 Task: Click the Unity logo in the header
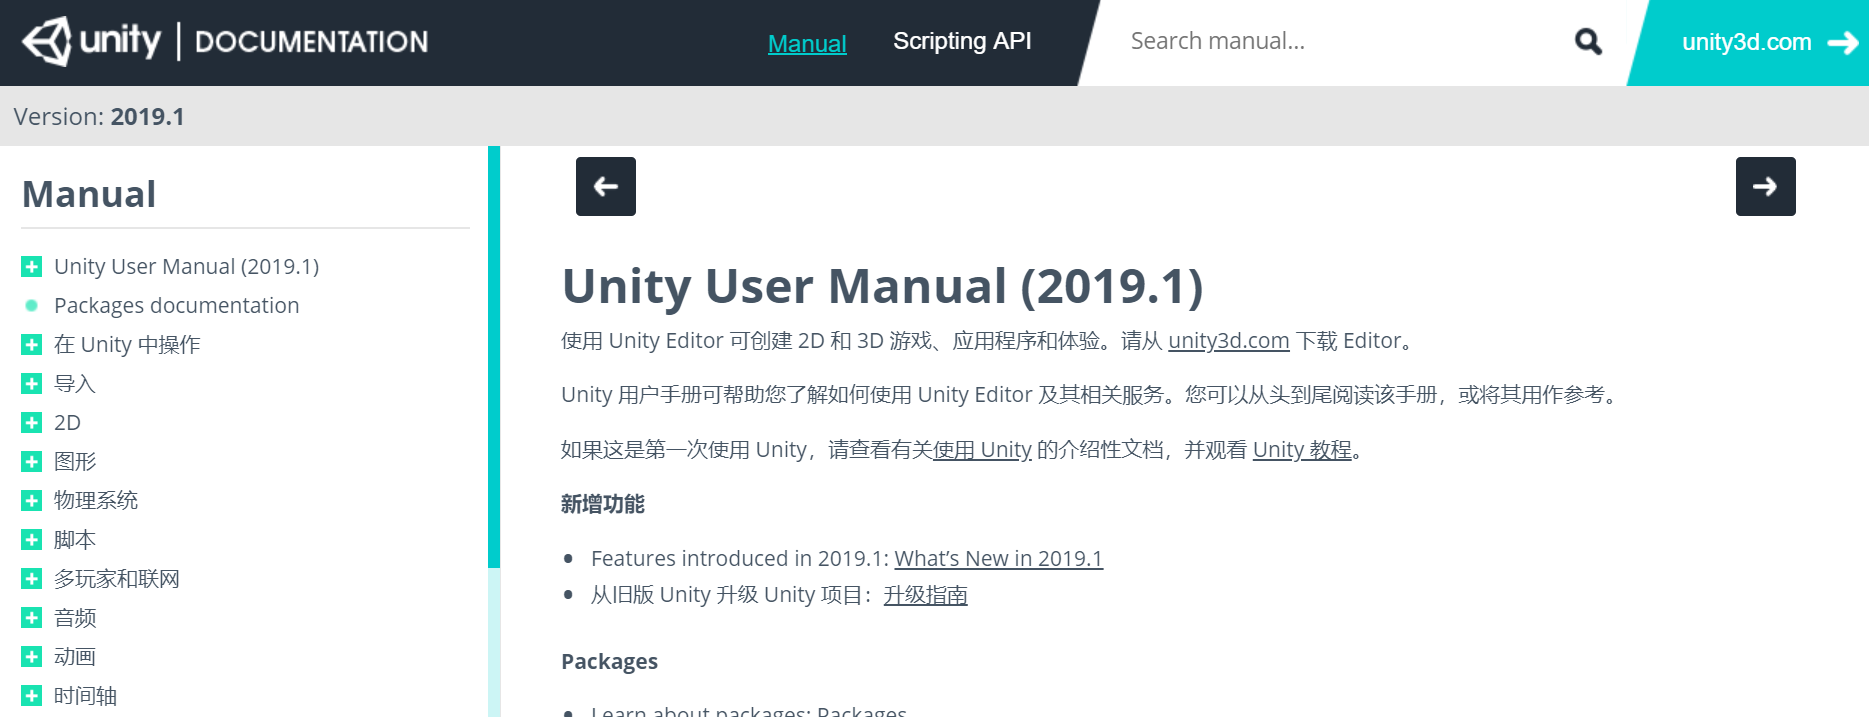[91, 41]
